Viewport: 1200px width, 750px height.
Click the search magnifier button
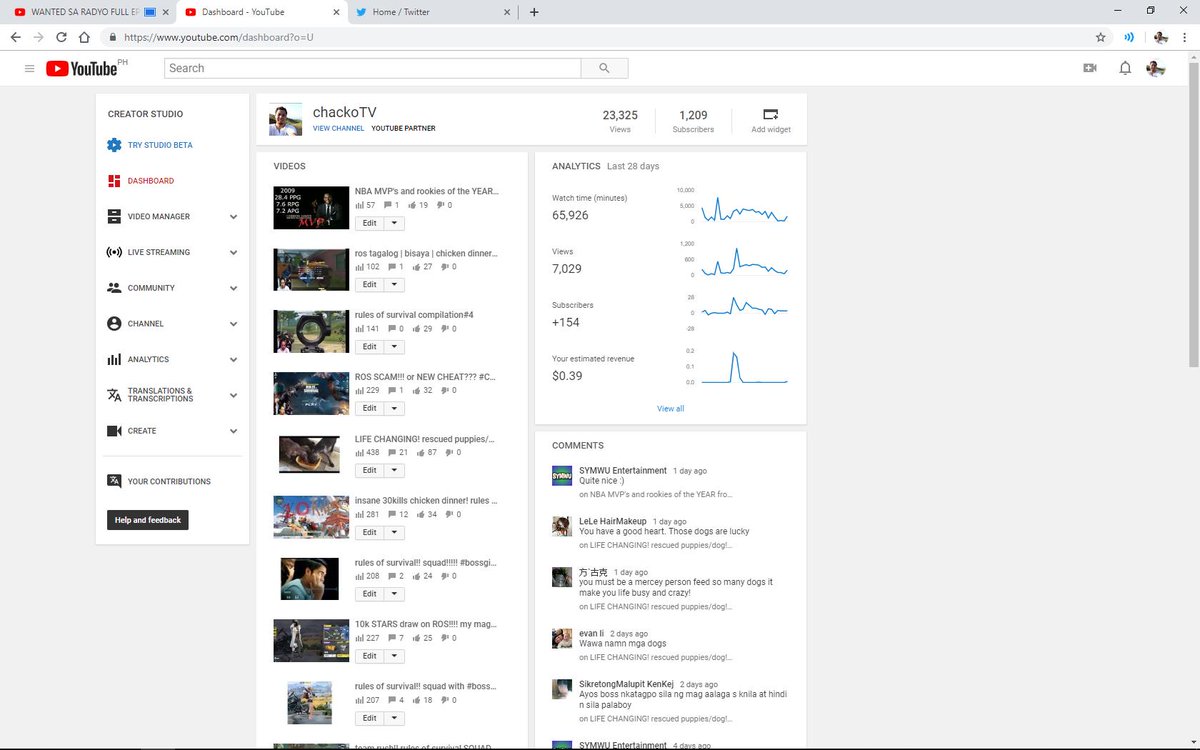point(604,68)
